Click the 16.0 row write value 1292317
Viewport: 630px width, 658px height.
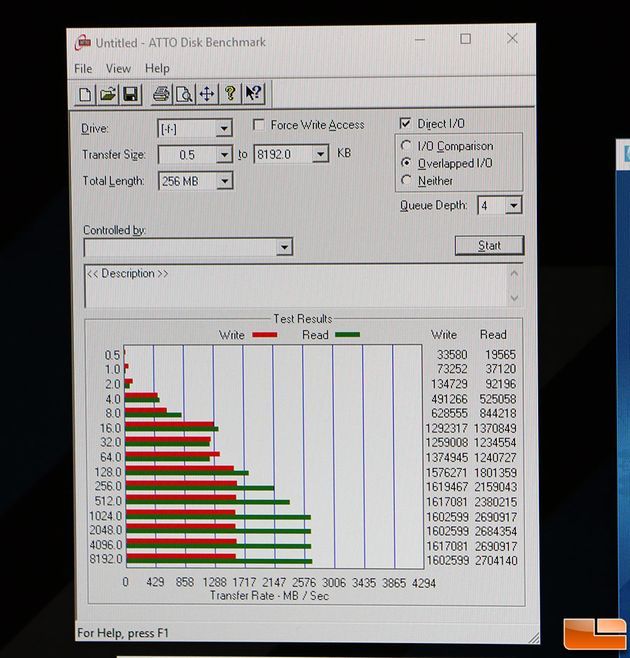[x=447, y=428]
